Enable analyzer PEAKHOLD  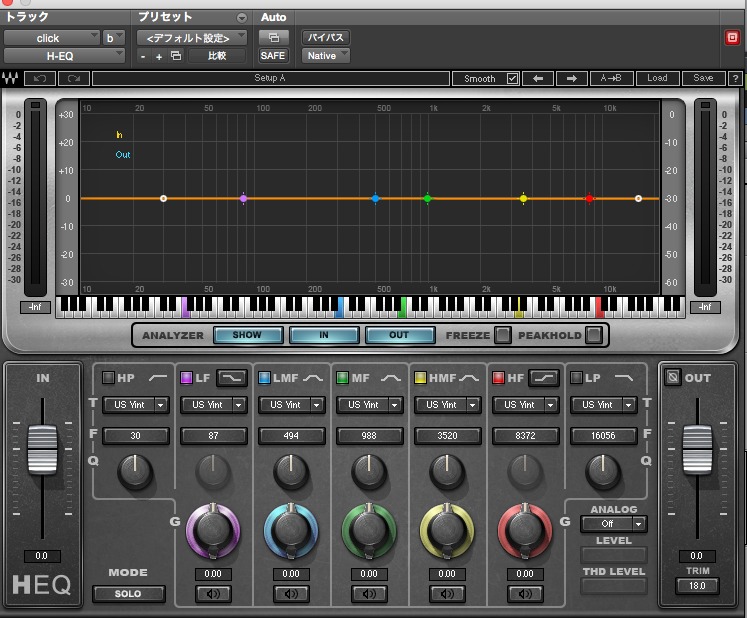click(x=594, y=335)
